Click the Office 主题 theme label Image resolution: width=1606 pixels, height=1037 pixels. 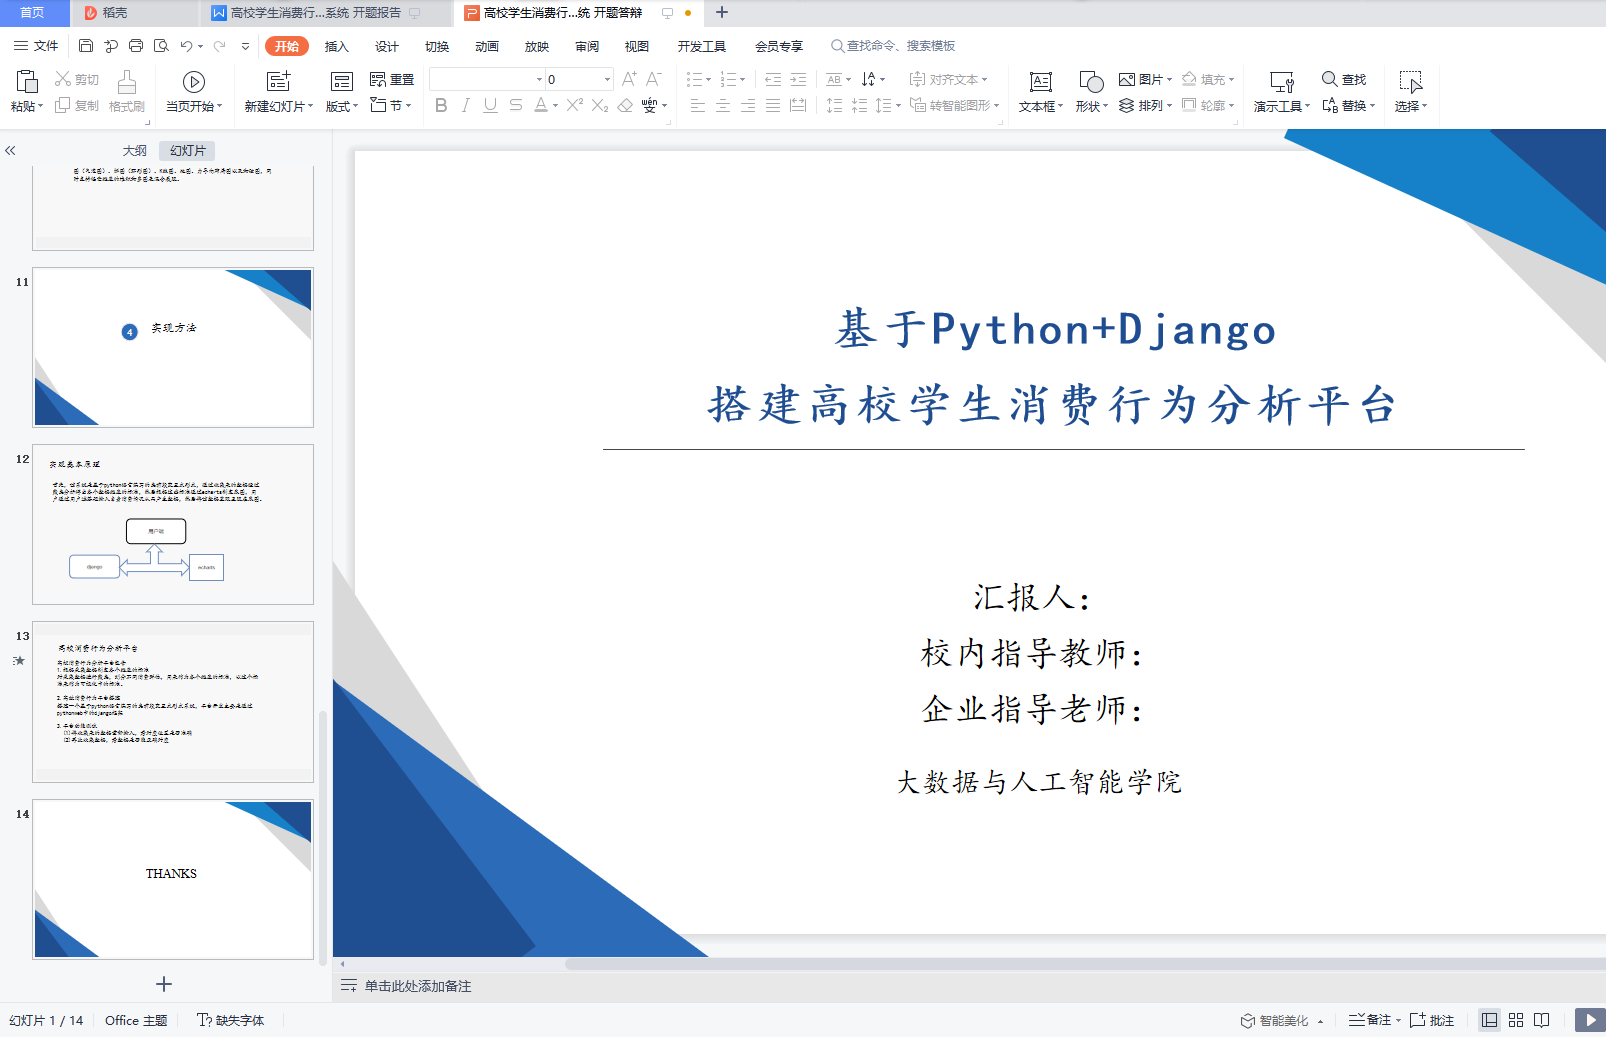(x=136, y=1020)
